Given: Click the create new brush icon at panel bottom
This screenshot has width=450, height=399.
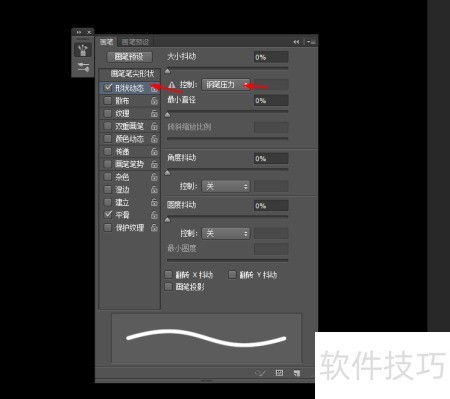Looking at the screenshot, I should tap(297, 373).
